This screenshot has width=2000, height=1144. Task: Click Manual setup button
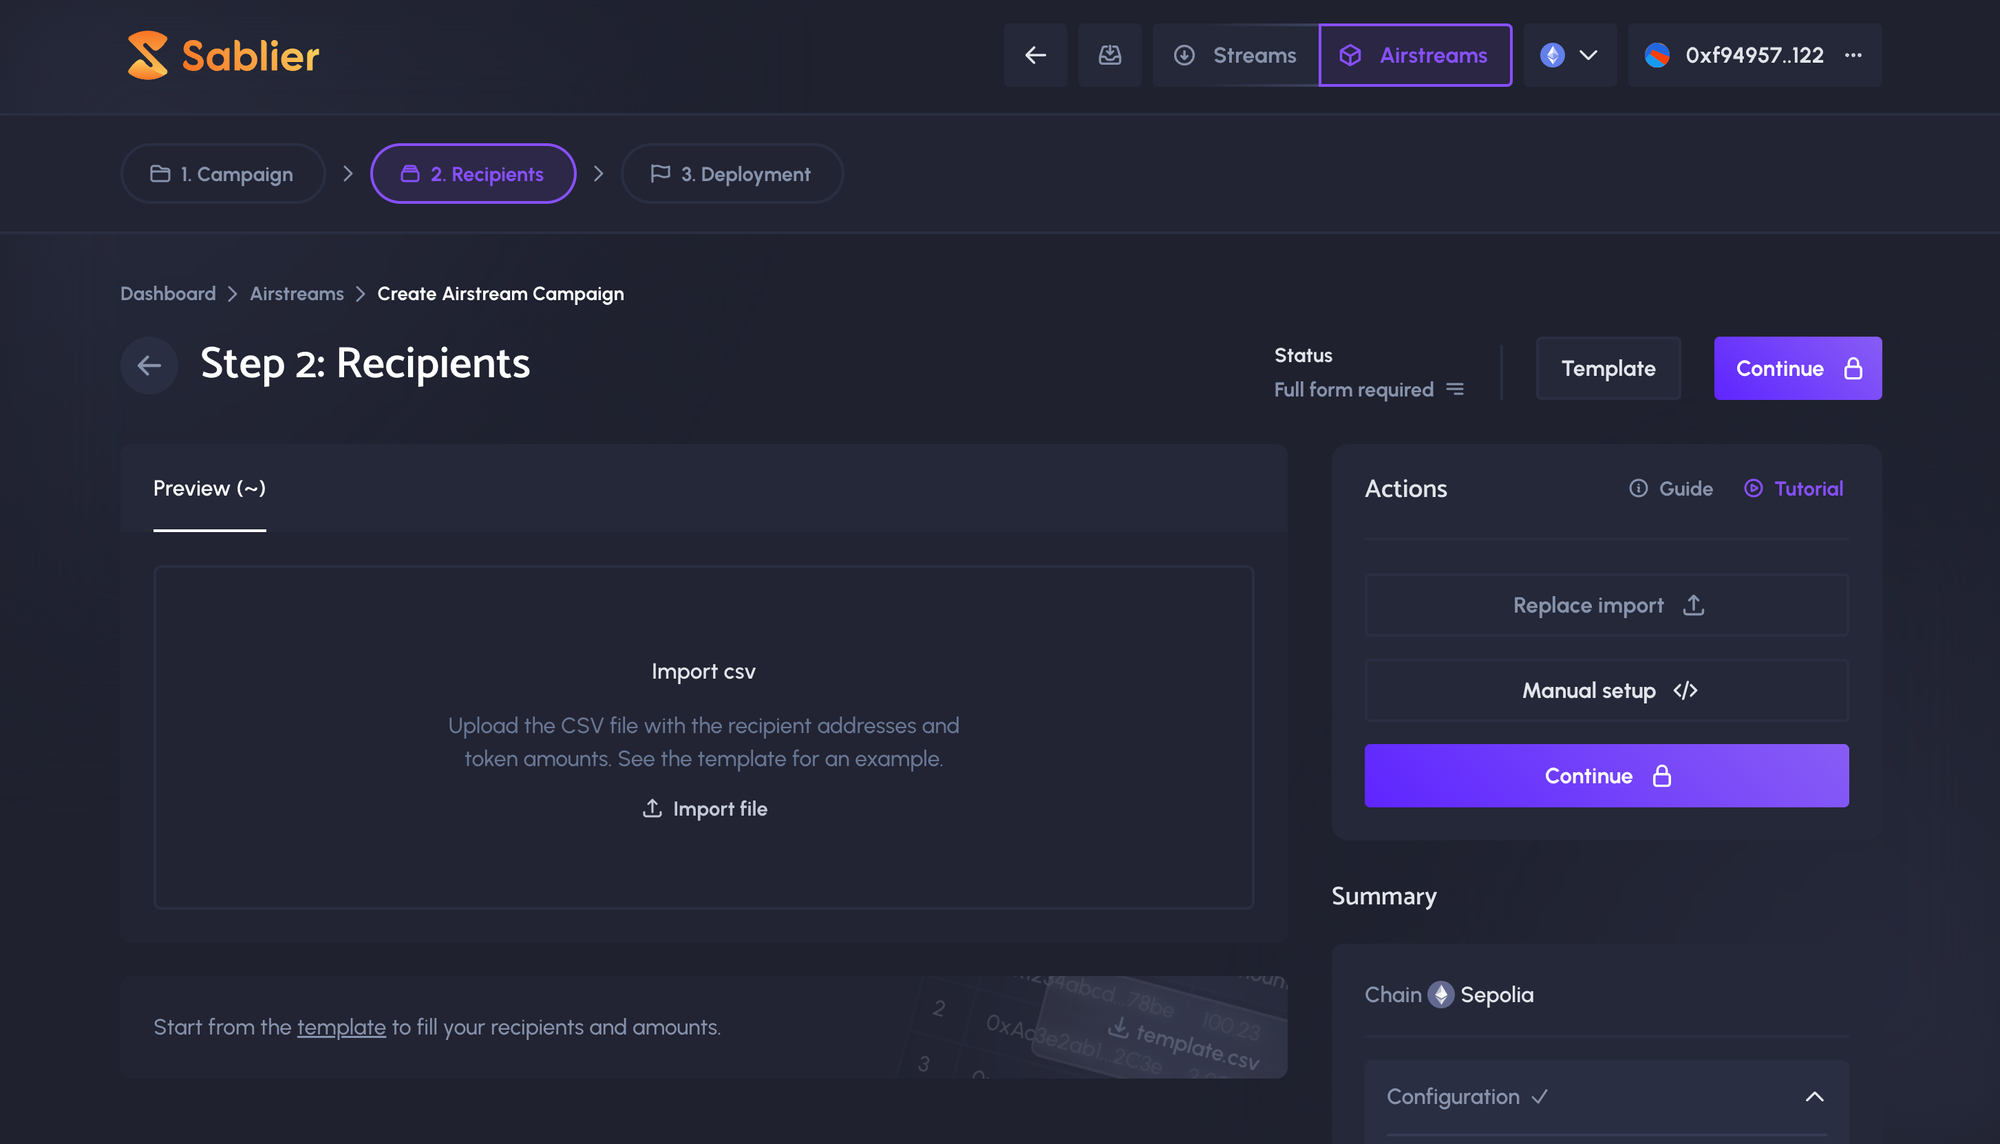point(1606,690)
